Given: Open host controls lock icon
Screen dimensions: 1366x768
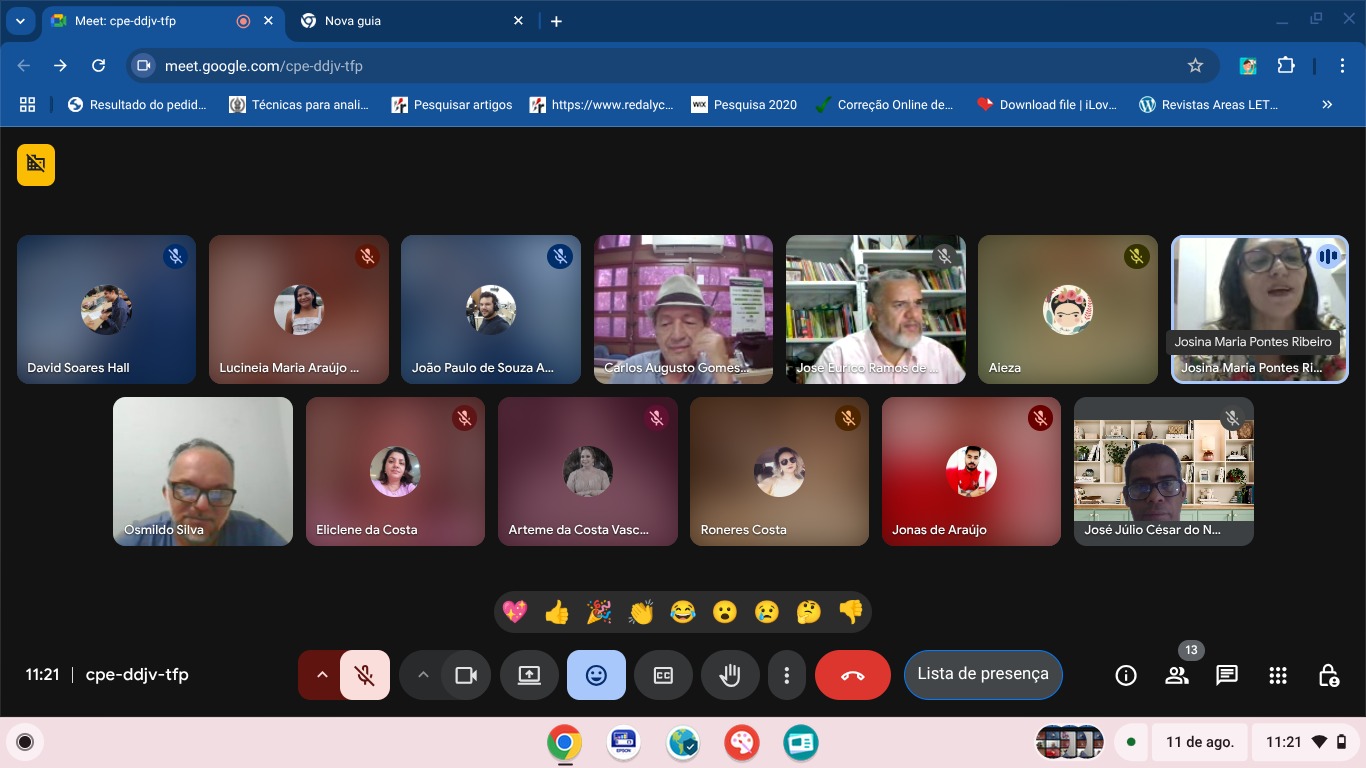Looking at the screenshot, I should tap(1328, 676).
